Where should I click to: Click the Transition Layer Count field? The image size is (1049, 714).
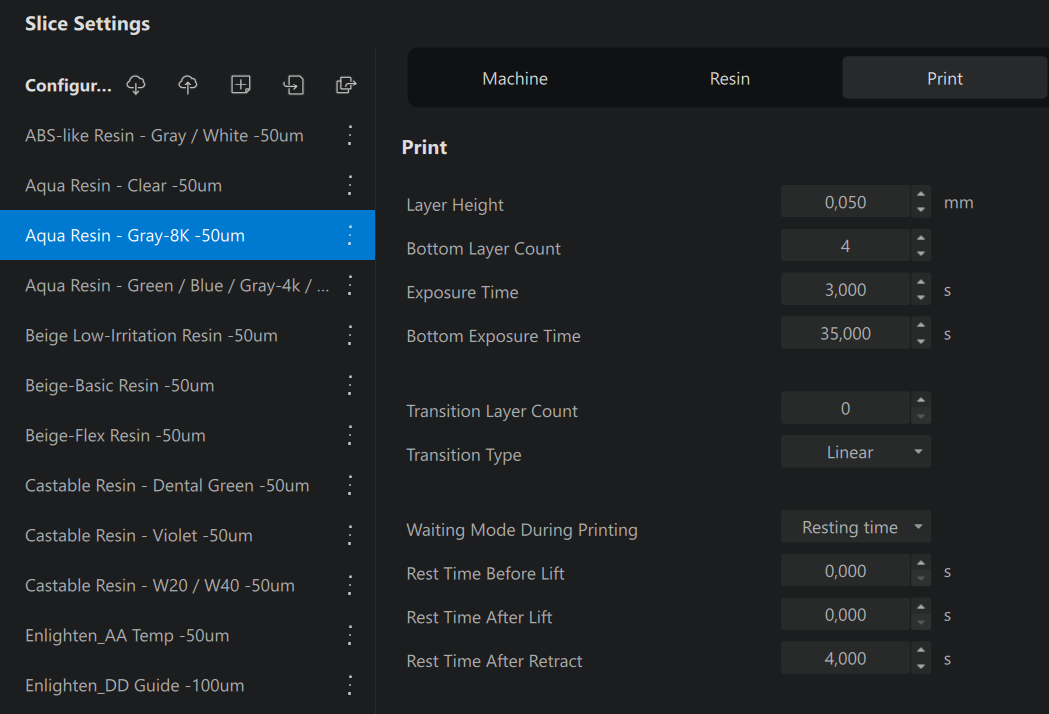(845, 408)
